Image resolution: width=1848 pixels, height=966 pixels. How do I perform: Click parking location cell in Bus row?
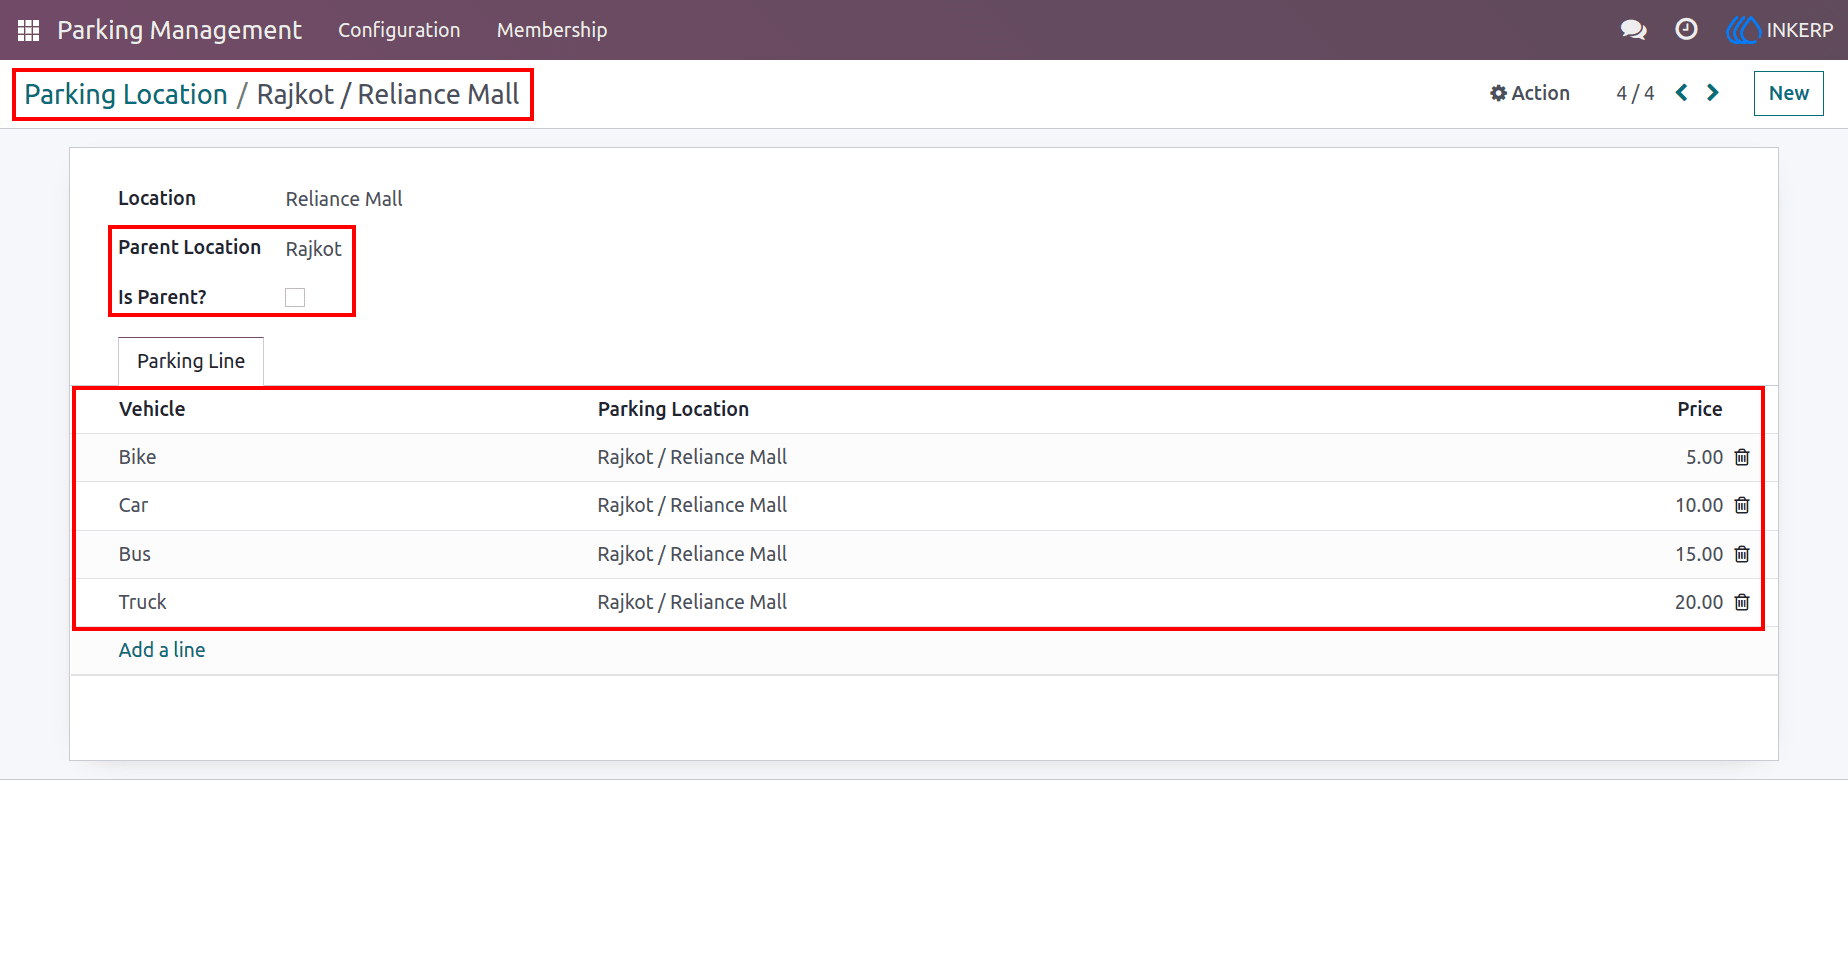tap(692, 554)
